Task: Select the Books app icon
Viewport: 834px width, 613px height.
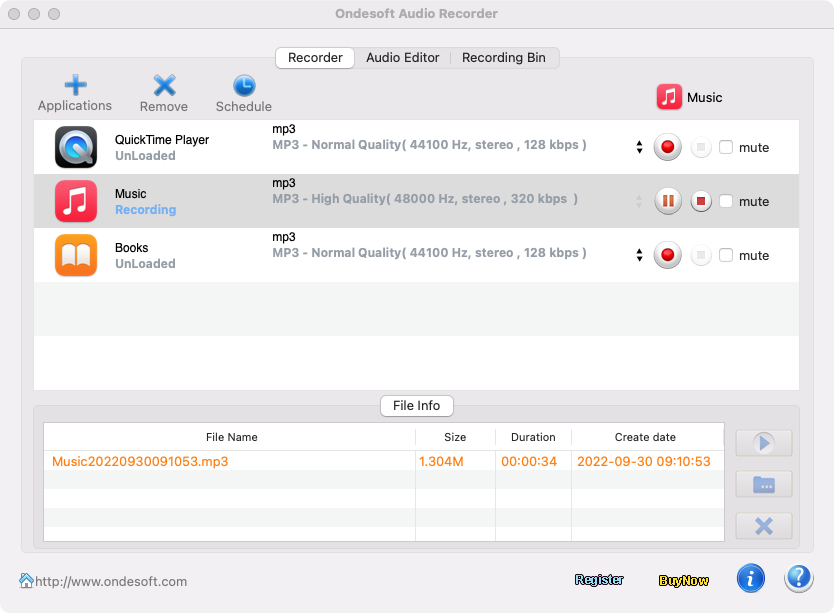Action: 76,255
